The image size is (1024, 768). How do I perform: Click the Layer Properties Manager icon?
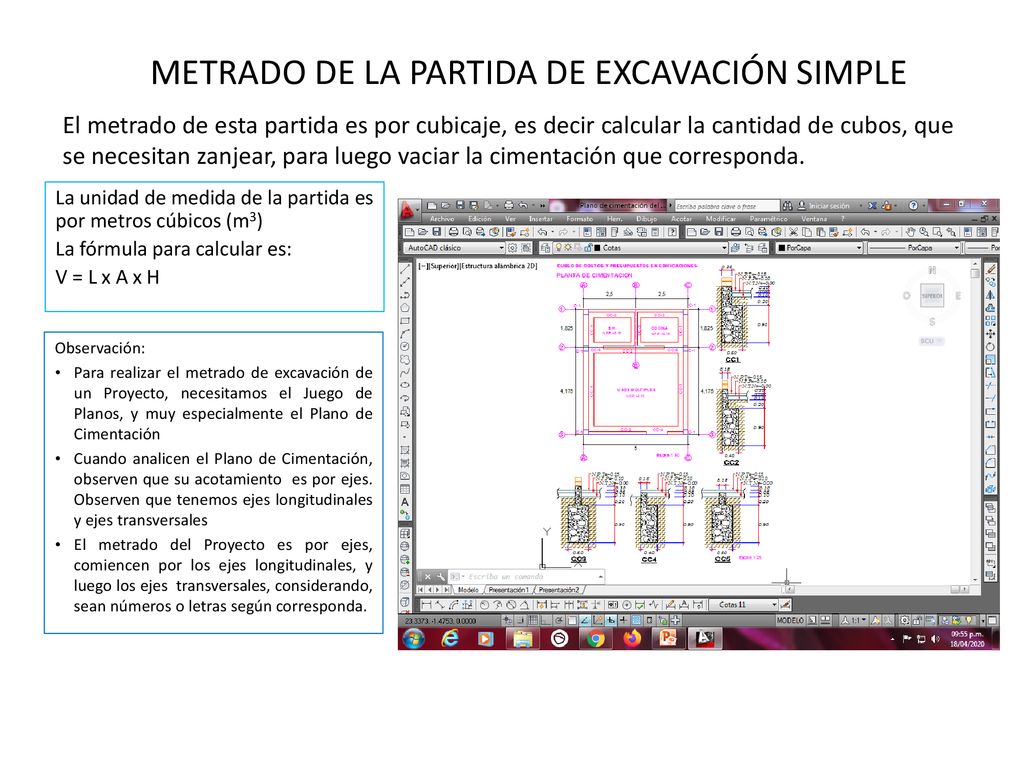pos(545,248)
